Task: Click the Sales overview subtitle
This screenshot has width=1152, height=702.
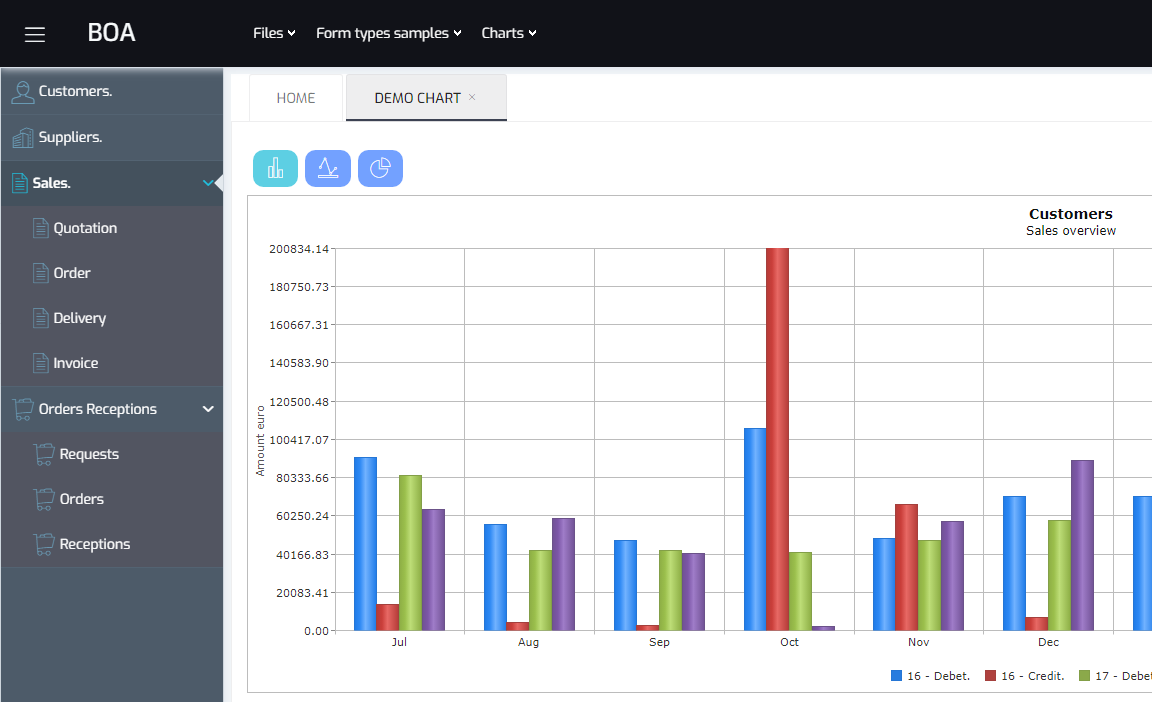Action: (x=1070, y=231)
